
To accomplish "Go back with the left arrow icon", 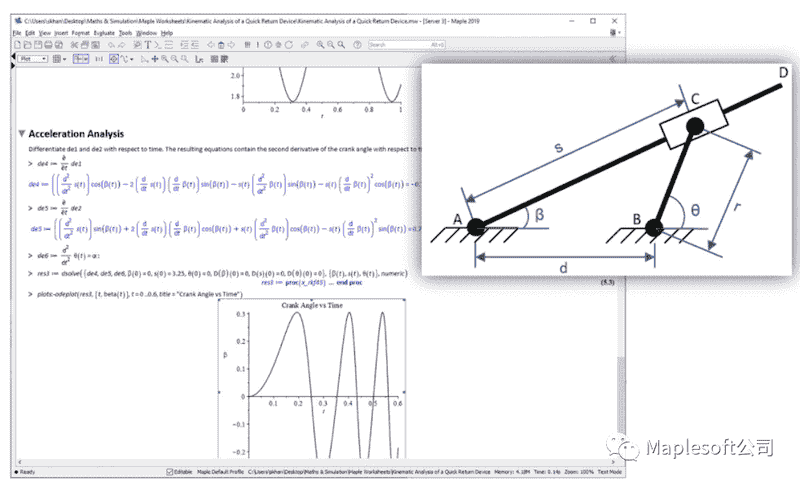I will tap(211, 45).
